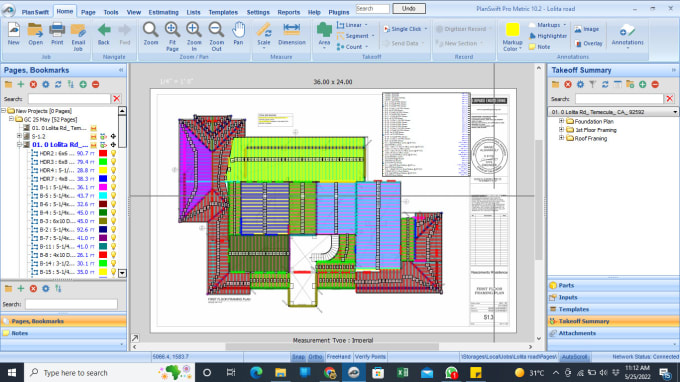Click the yellow Markup Color swatch
This screenshot has height=382, width=680.
(512, 30)
